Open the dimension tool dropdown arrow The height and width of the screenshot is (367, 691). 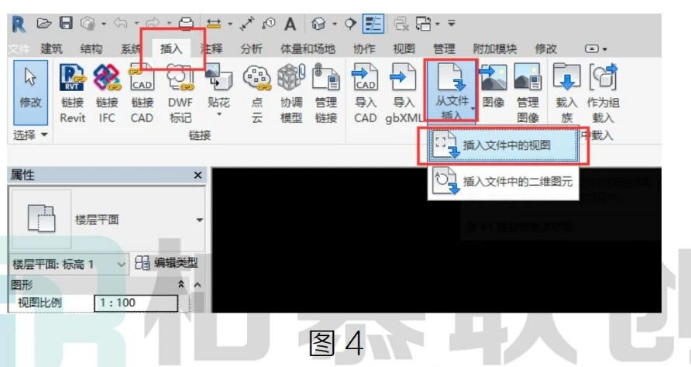pyautogui.click(x=230, y=24)
